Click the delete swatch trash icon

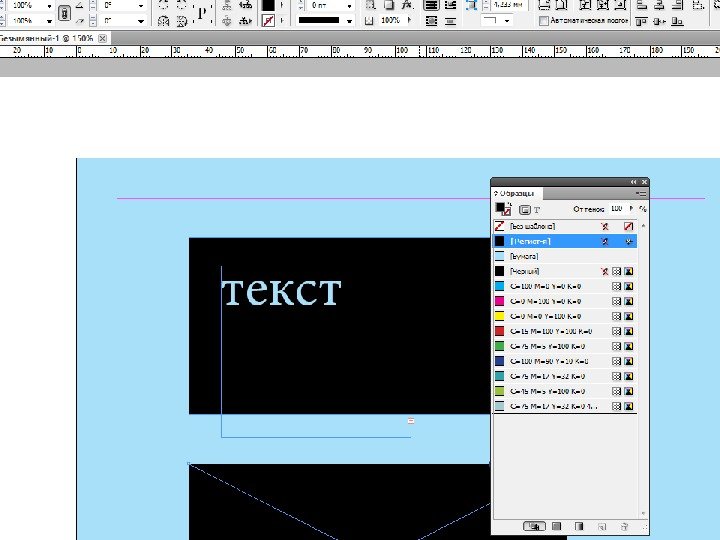tap(624, 527)
